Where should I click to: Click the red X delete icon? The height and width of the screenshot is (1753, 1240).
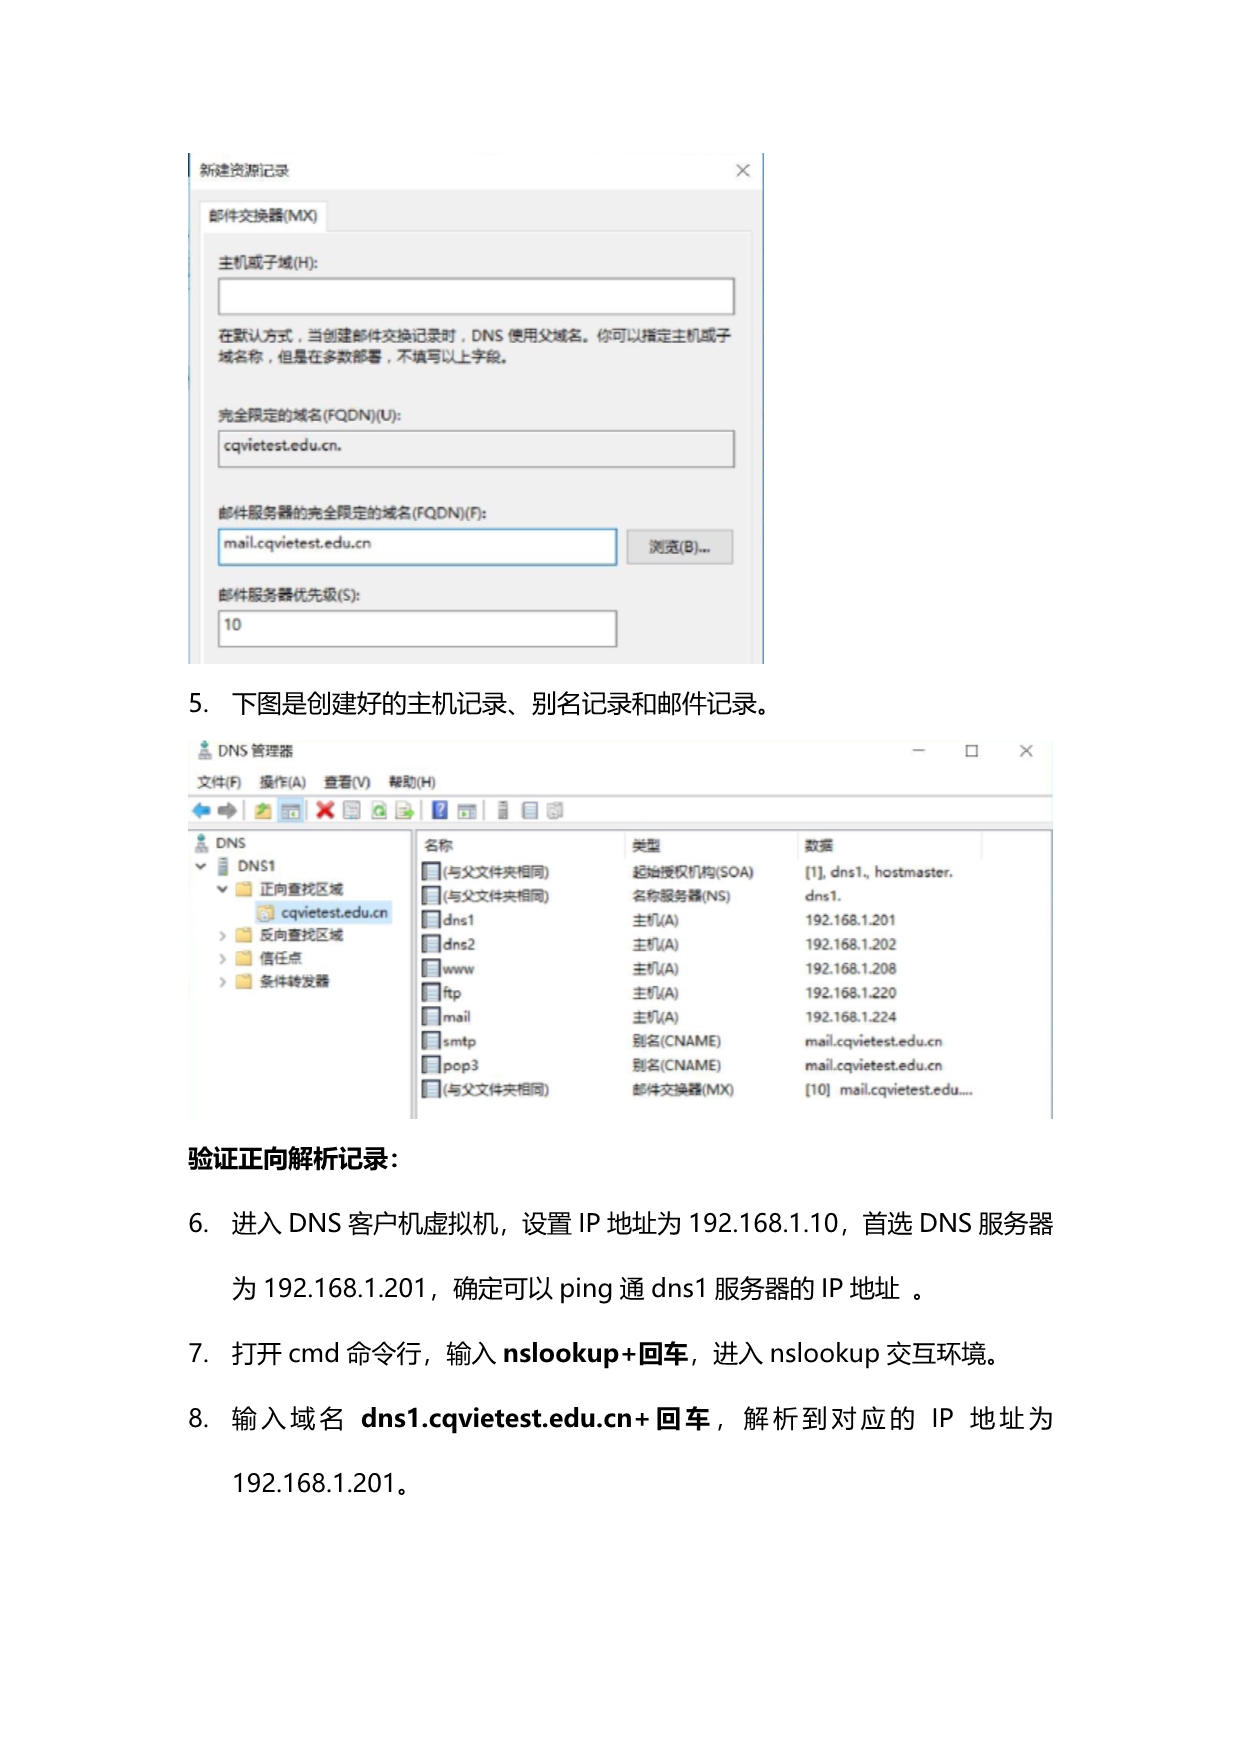(325, 810)
